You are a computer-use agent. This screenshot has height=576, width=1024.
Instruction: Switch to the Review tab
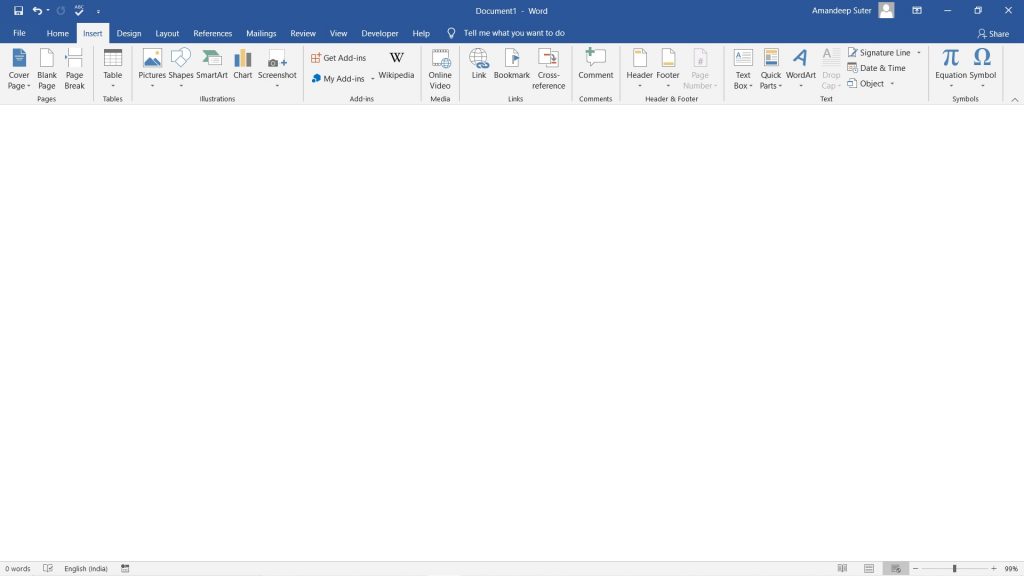[303, 33]
